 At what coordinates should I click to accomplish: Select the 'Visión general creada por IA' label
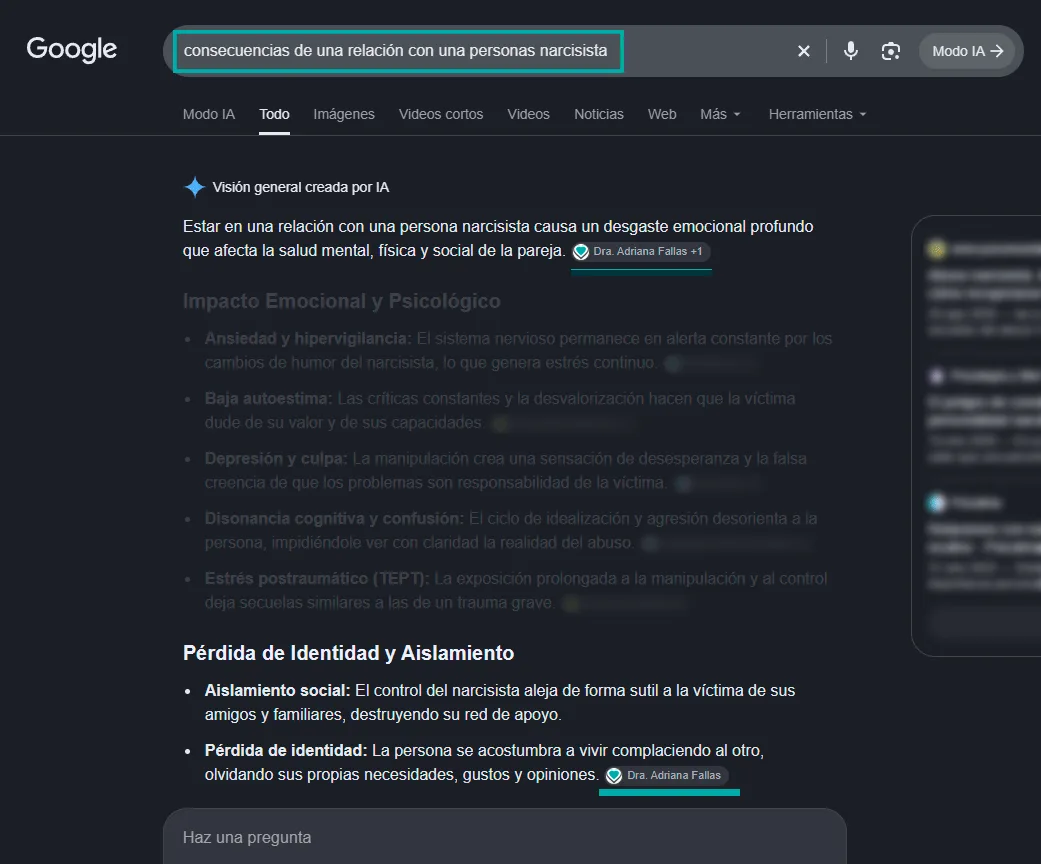pos(301,187)
